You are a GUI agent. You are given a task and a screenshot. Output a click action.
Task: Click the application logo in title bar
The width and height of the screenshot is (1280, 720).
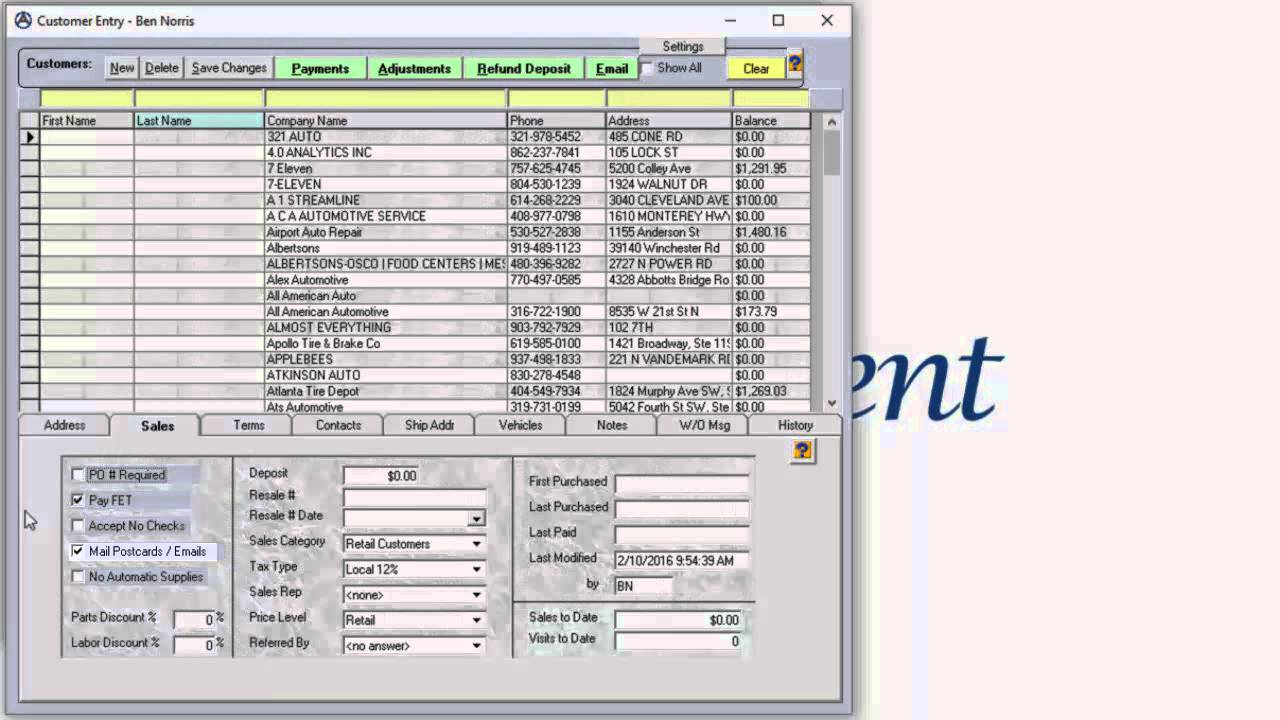(x=23, y=20)
